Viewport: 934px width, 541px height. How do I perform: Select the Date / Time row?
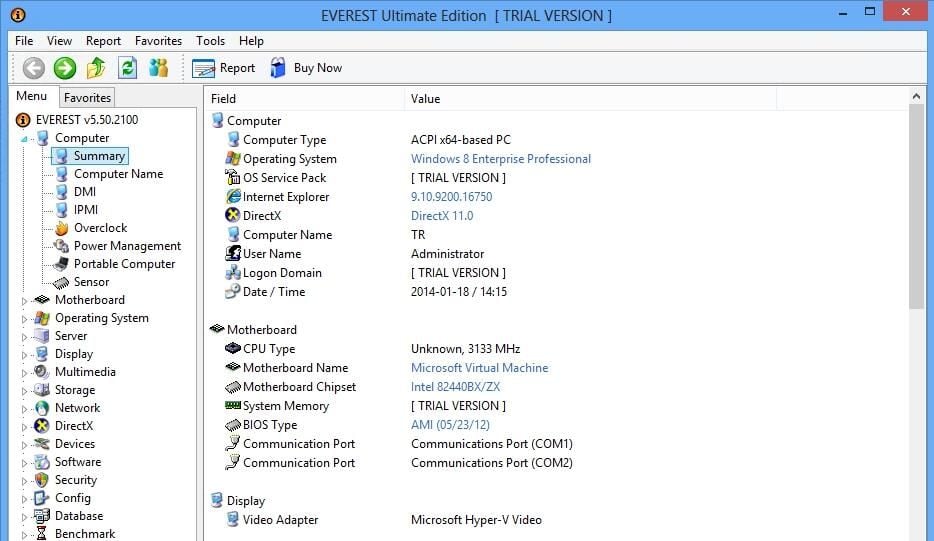point(557,292)
